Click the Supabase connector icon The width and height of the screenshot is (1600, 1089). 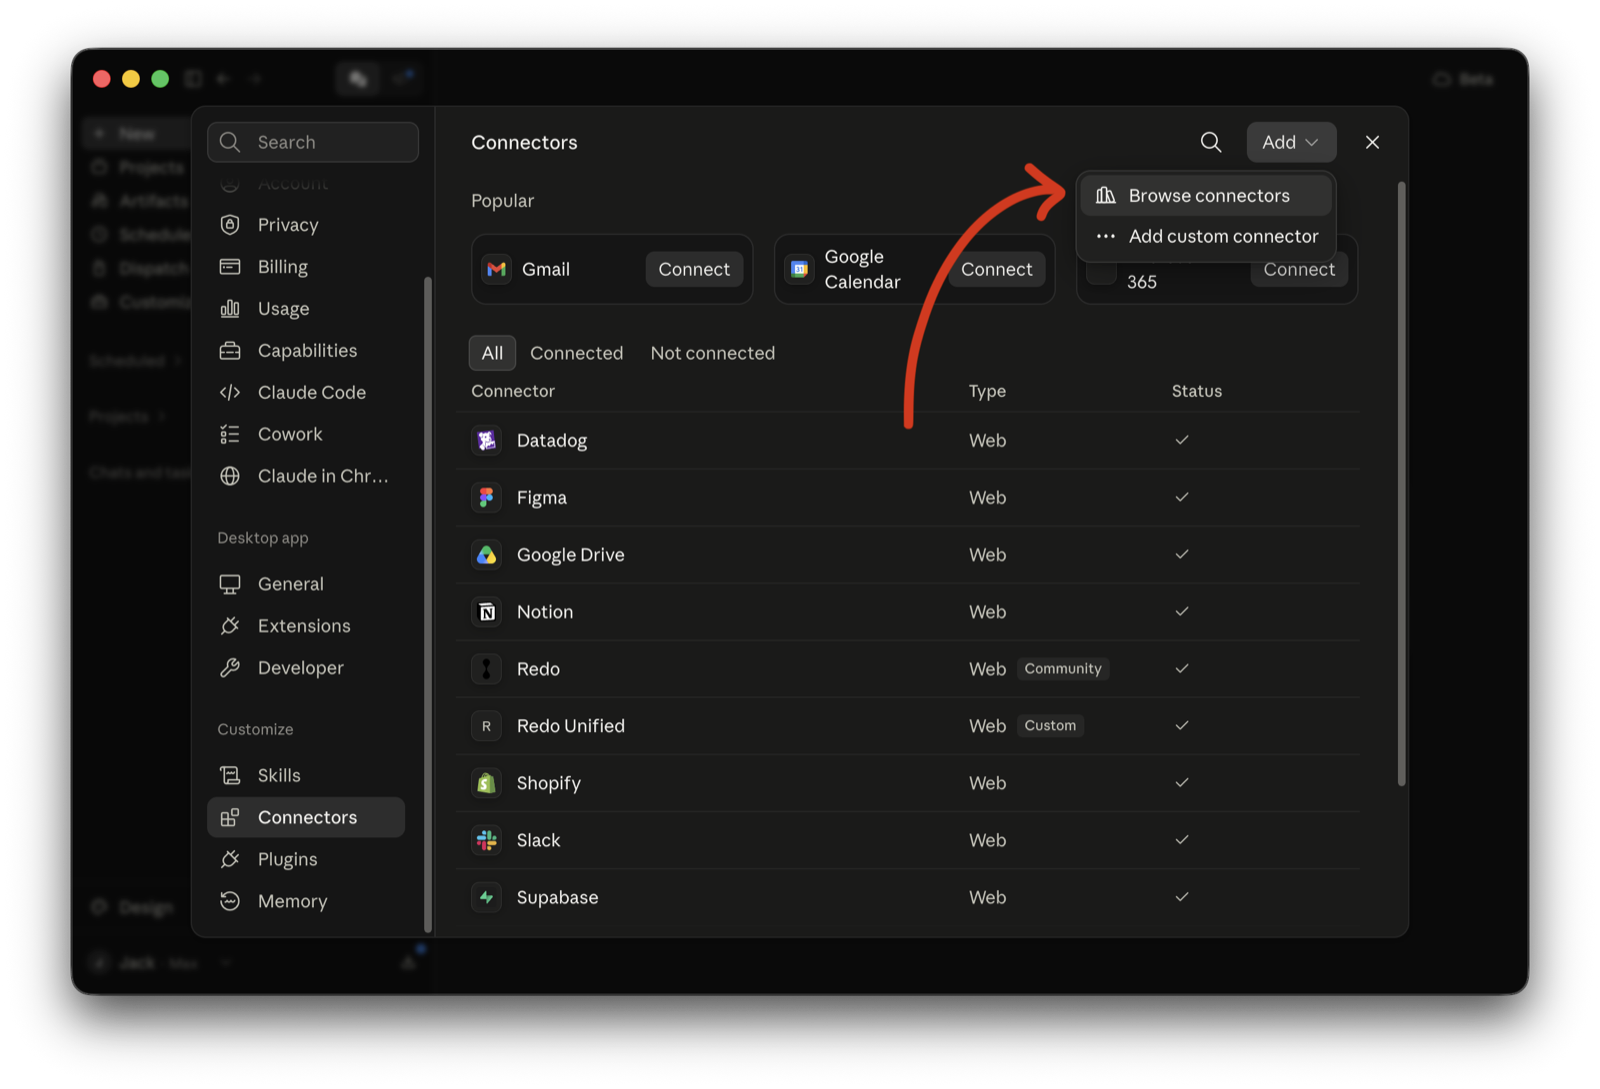click(487, 897)
